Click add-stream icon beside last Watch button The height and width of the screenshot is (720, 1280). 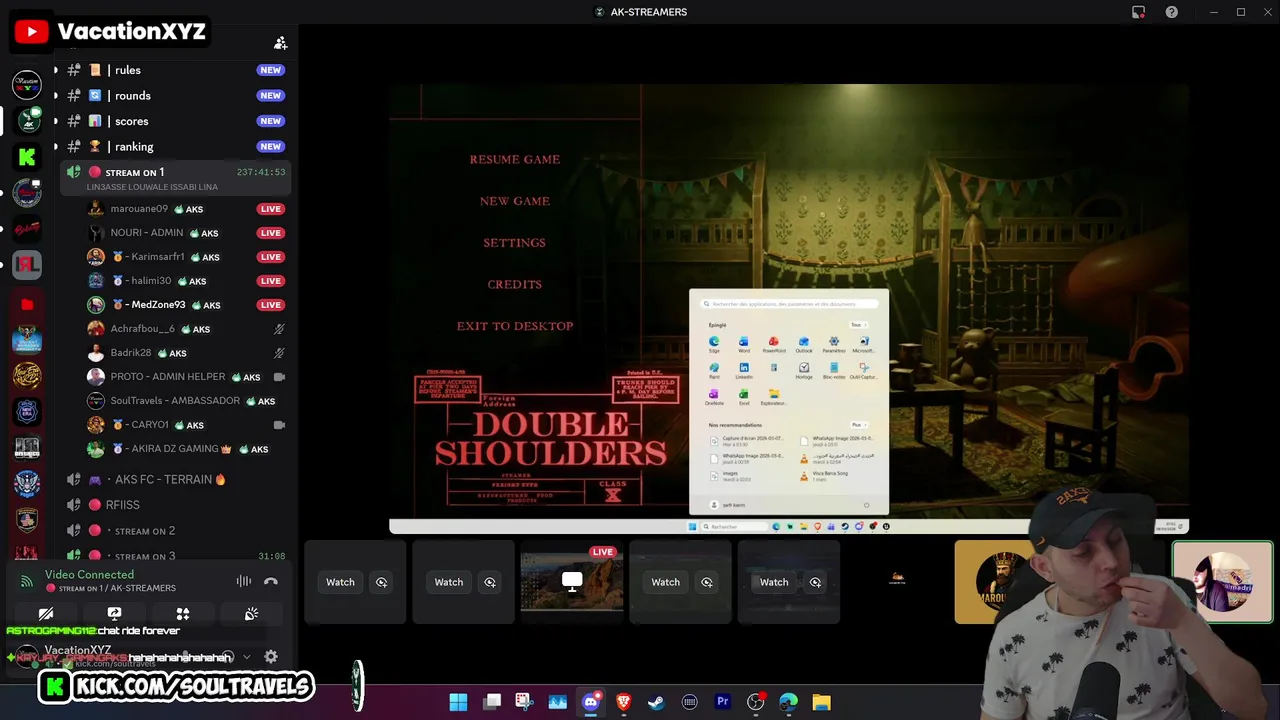point(815,582)
